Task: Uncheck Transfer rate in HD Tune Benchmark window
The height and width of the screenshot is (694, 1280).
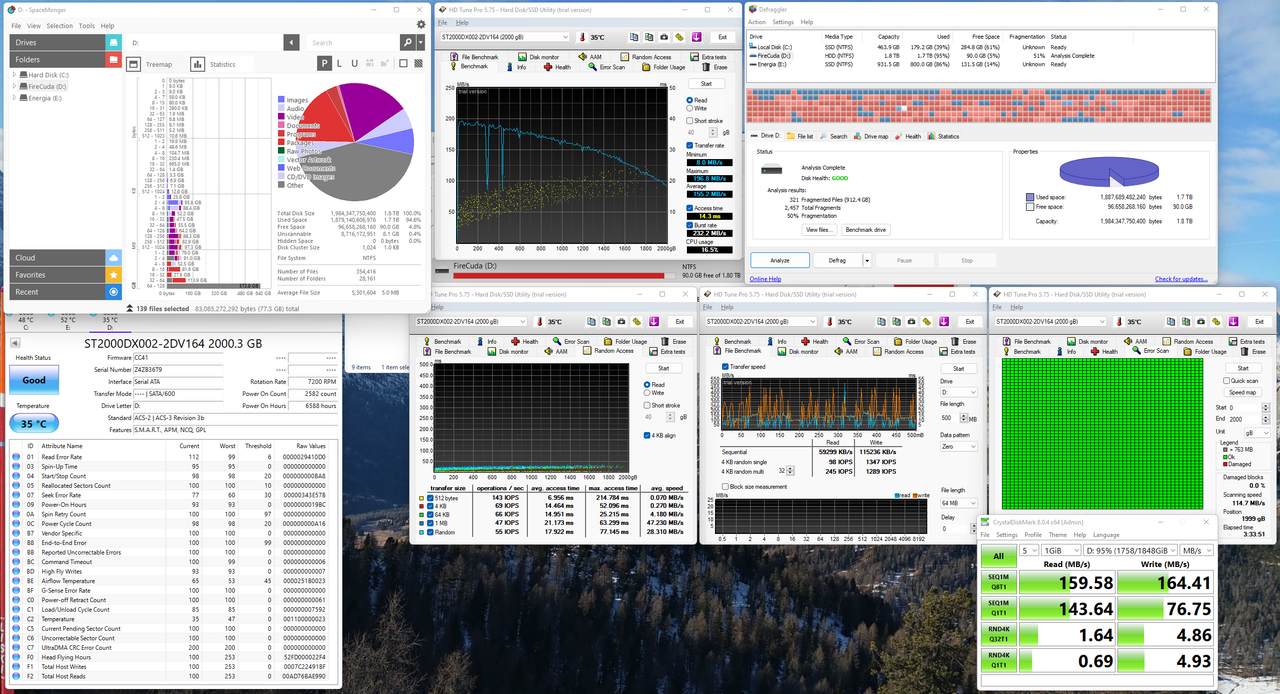Action: click(689, 145)
